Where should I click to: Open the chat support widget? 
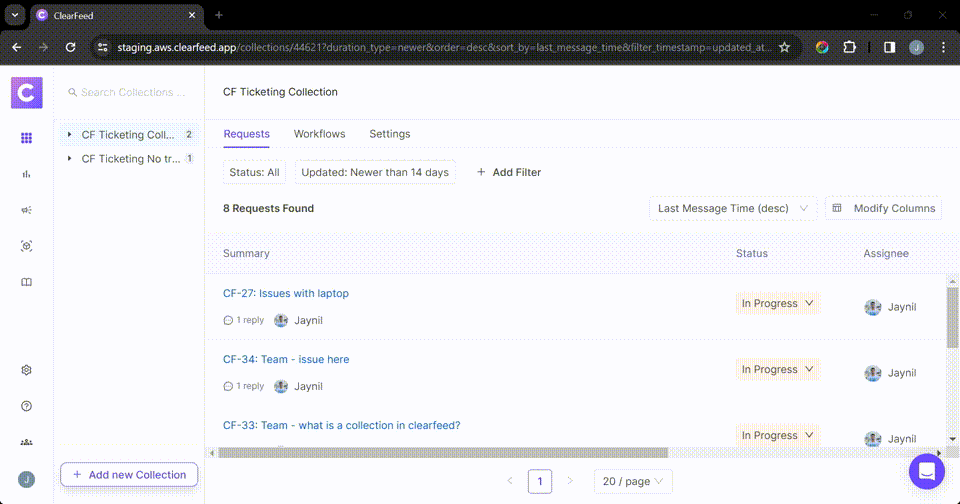click(x=926, y=471)
